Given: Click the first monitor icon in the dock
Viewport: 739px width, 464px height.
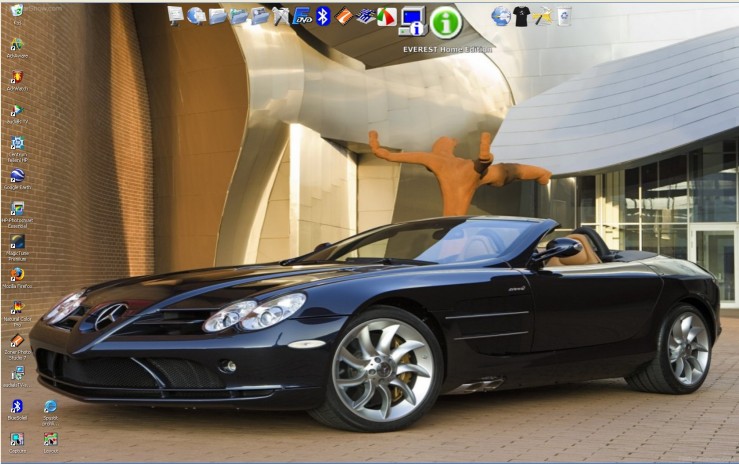Looking at the screenshot, I should pyautogui.click(x=176, y=15).
